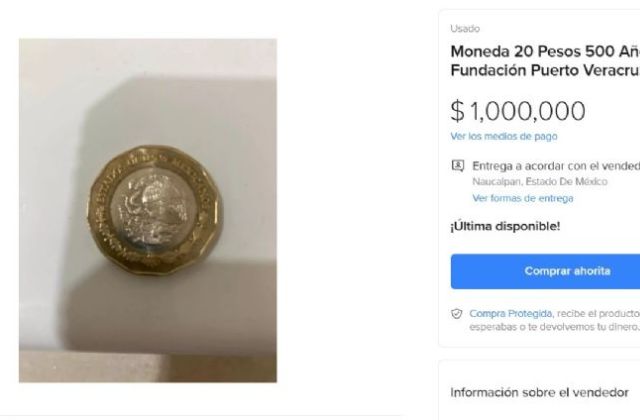This screenshot has height=420, width=640.
Task: Select the Naucalpan, Estado De México location
Action: [x=540, y=182]
